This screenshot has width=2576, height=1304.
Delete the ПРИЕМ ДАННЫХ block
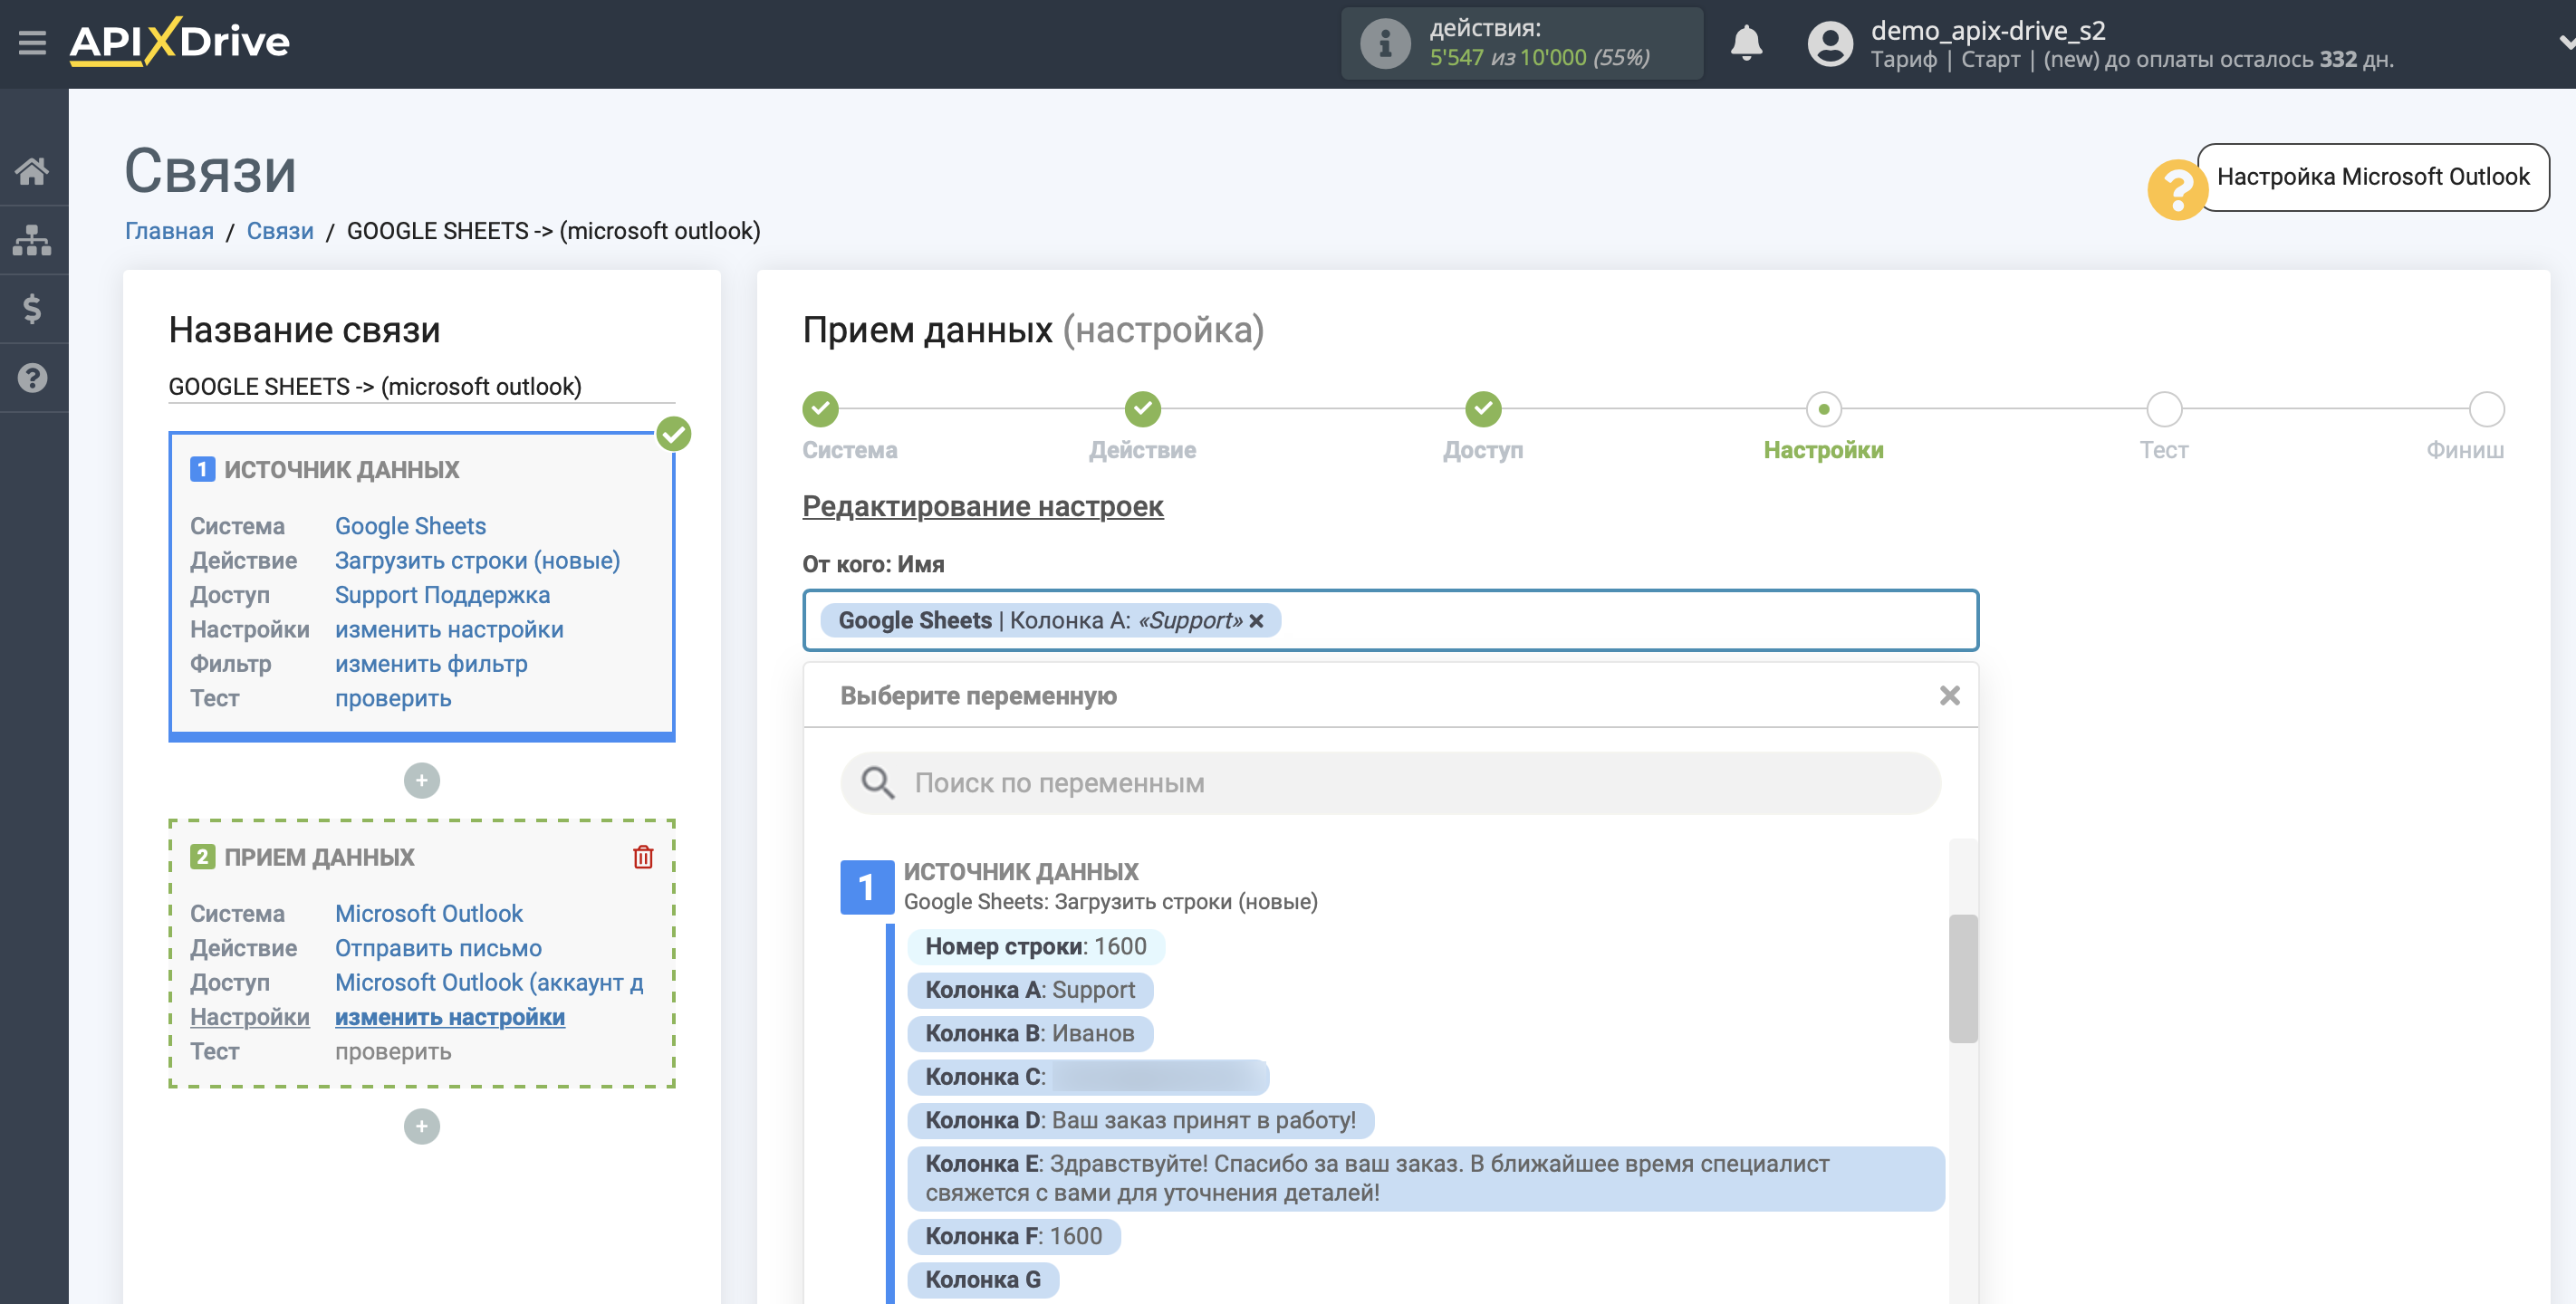pos(643,857)
